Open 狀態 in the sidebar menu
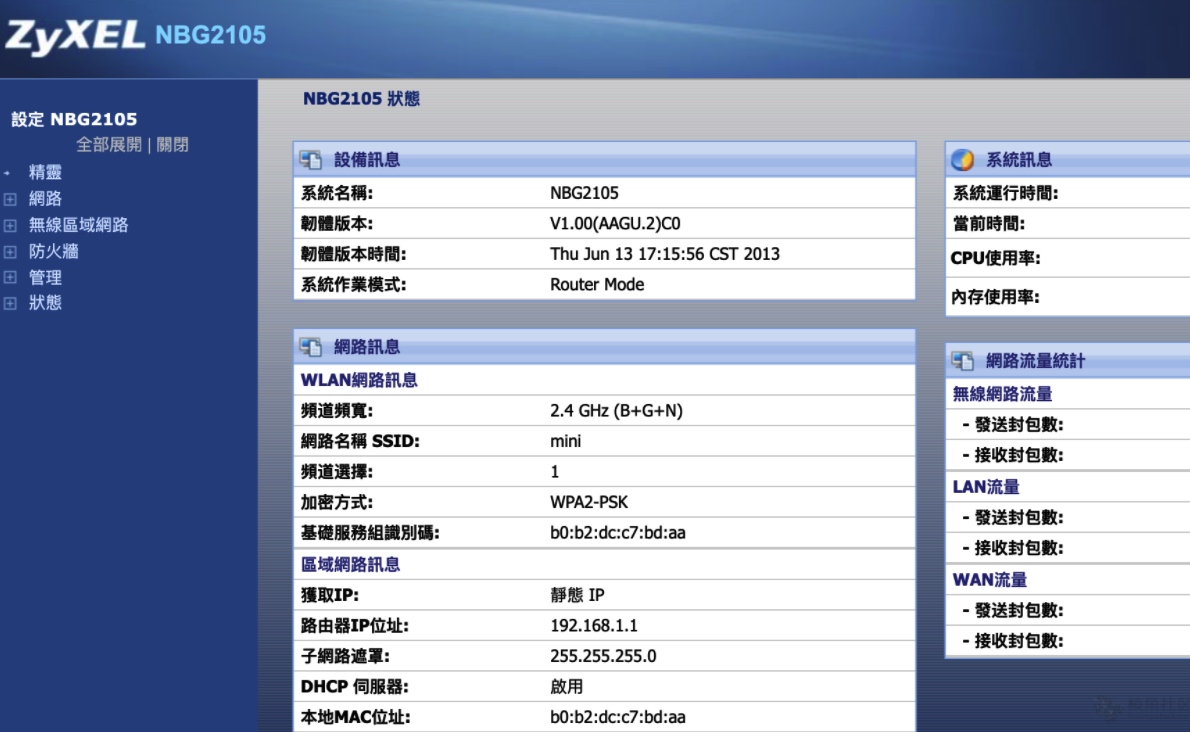Image resolution: width=1190 pixels, height=732 pixels. [x=45, y=303]
